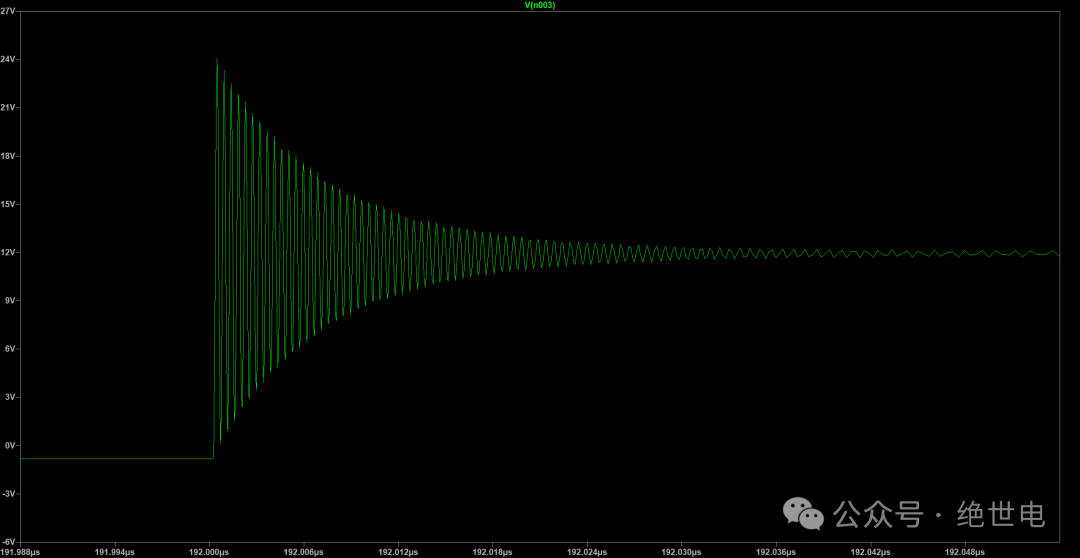Select the -6V label at axis bottom

[x=8, y=540]
